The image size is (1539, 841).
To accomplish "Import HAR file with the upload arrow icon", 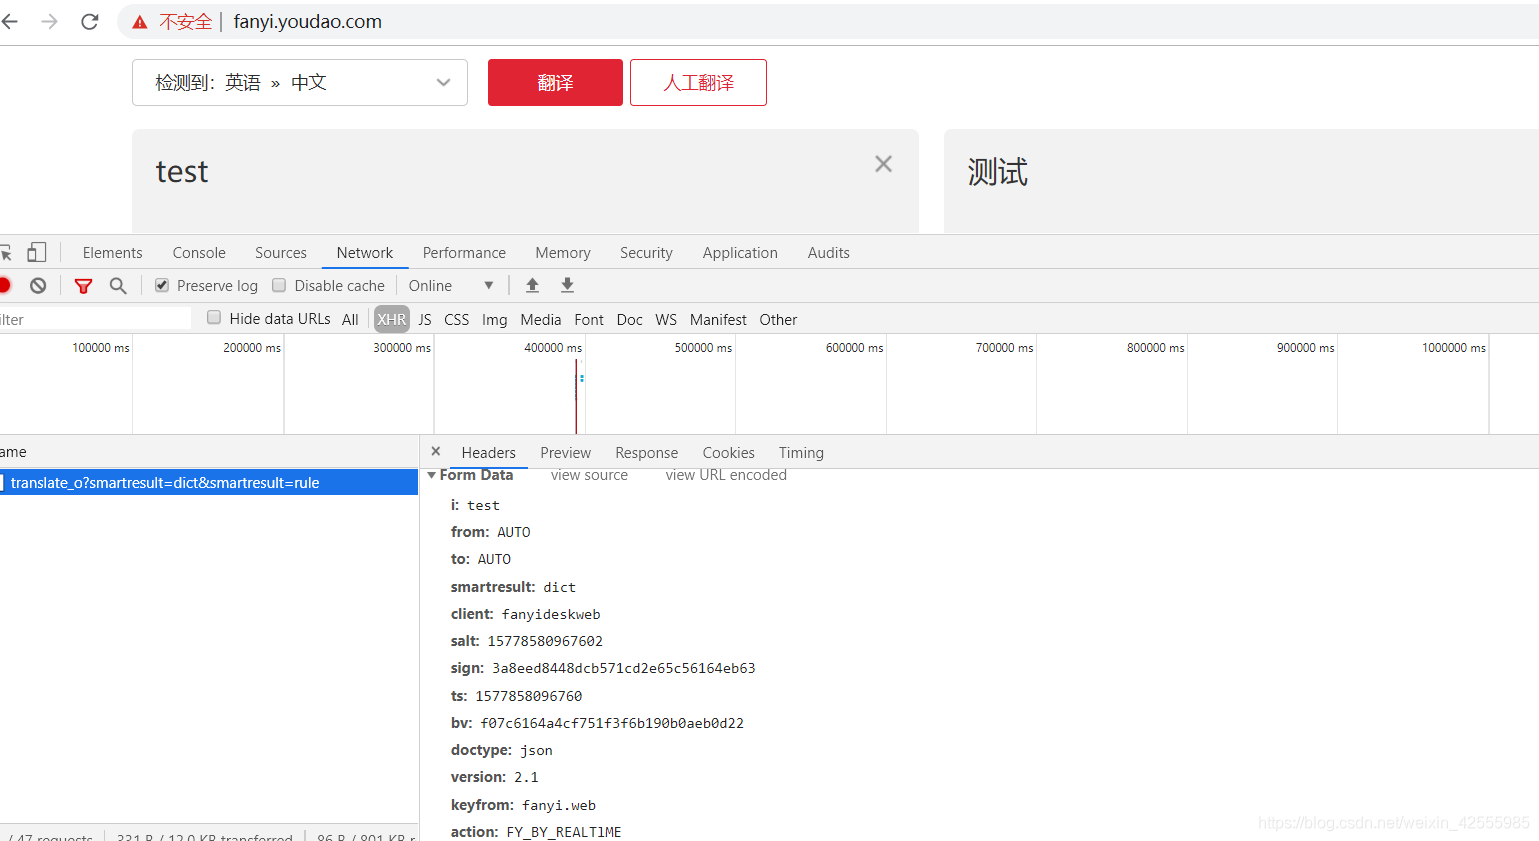I will coord(532,286).
